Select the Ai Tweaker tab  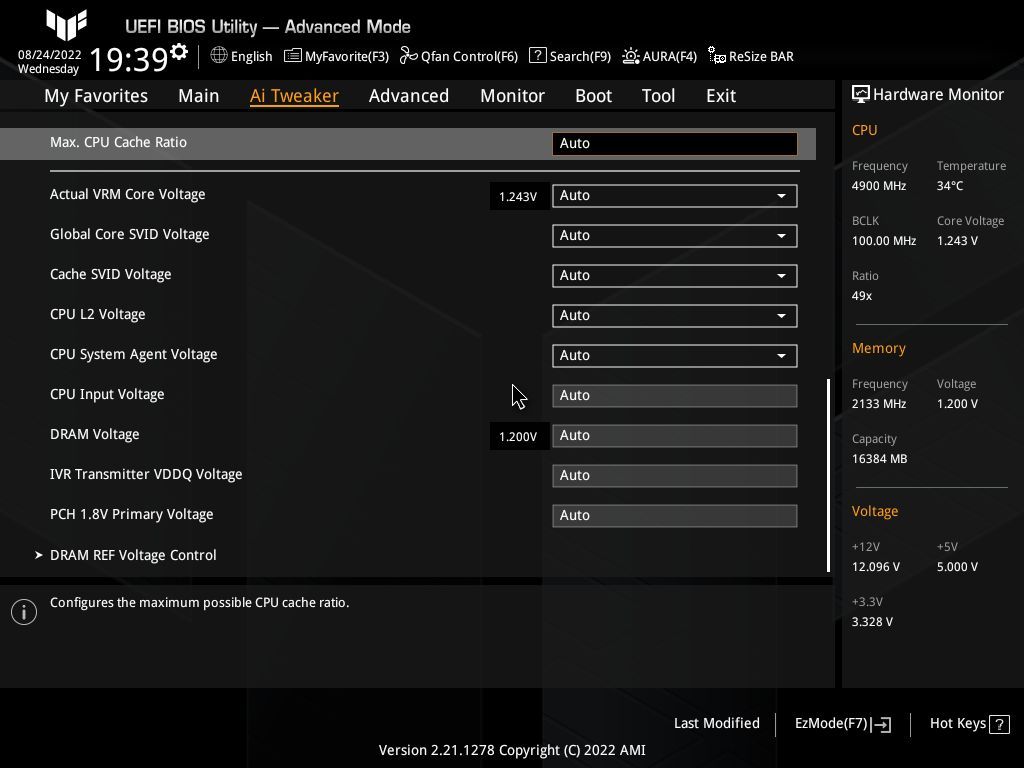(x=294, y=95)
